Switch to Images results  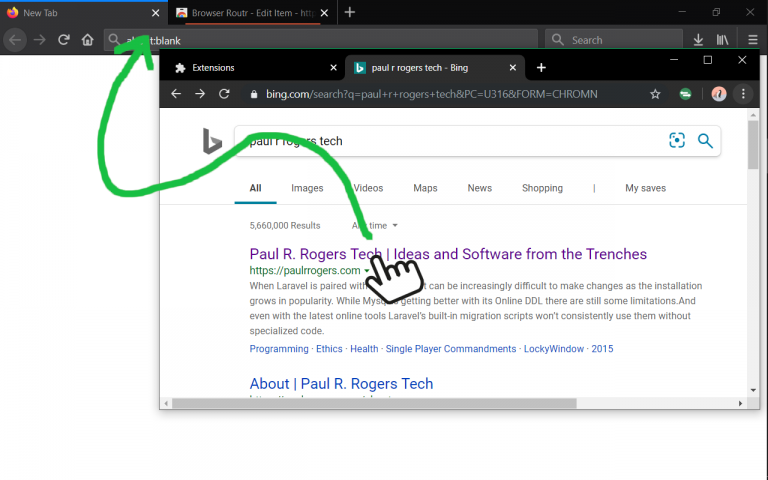pyautogui.click(x=307, y=188)
